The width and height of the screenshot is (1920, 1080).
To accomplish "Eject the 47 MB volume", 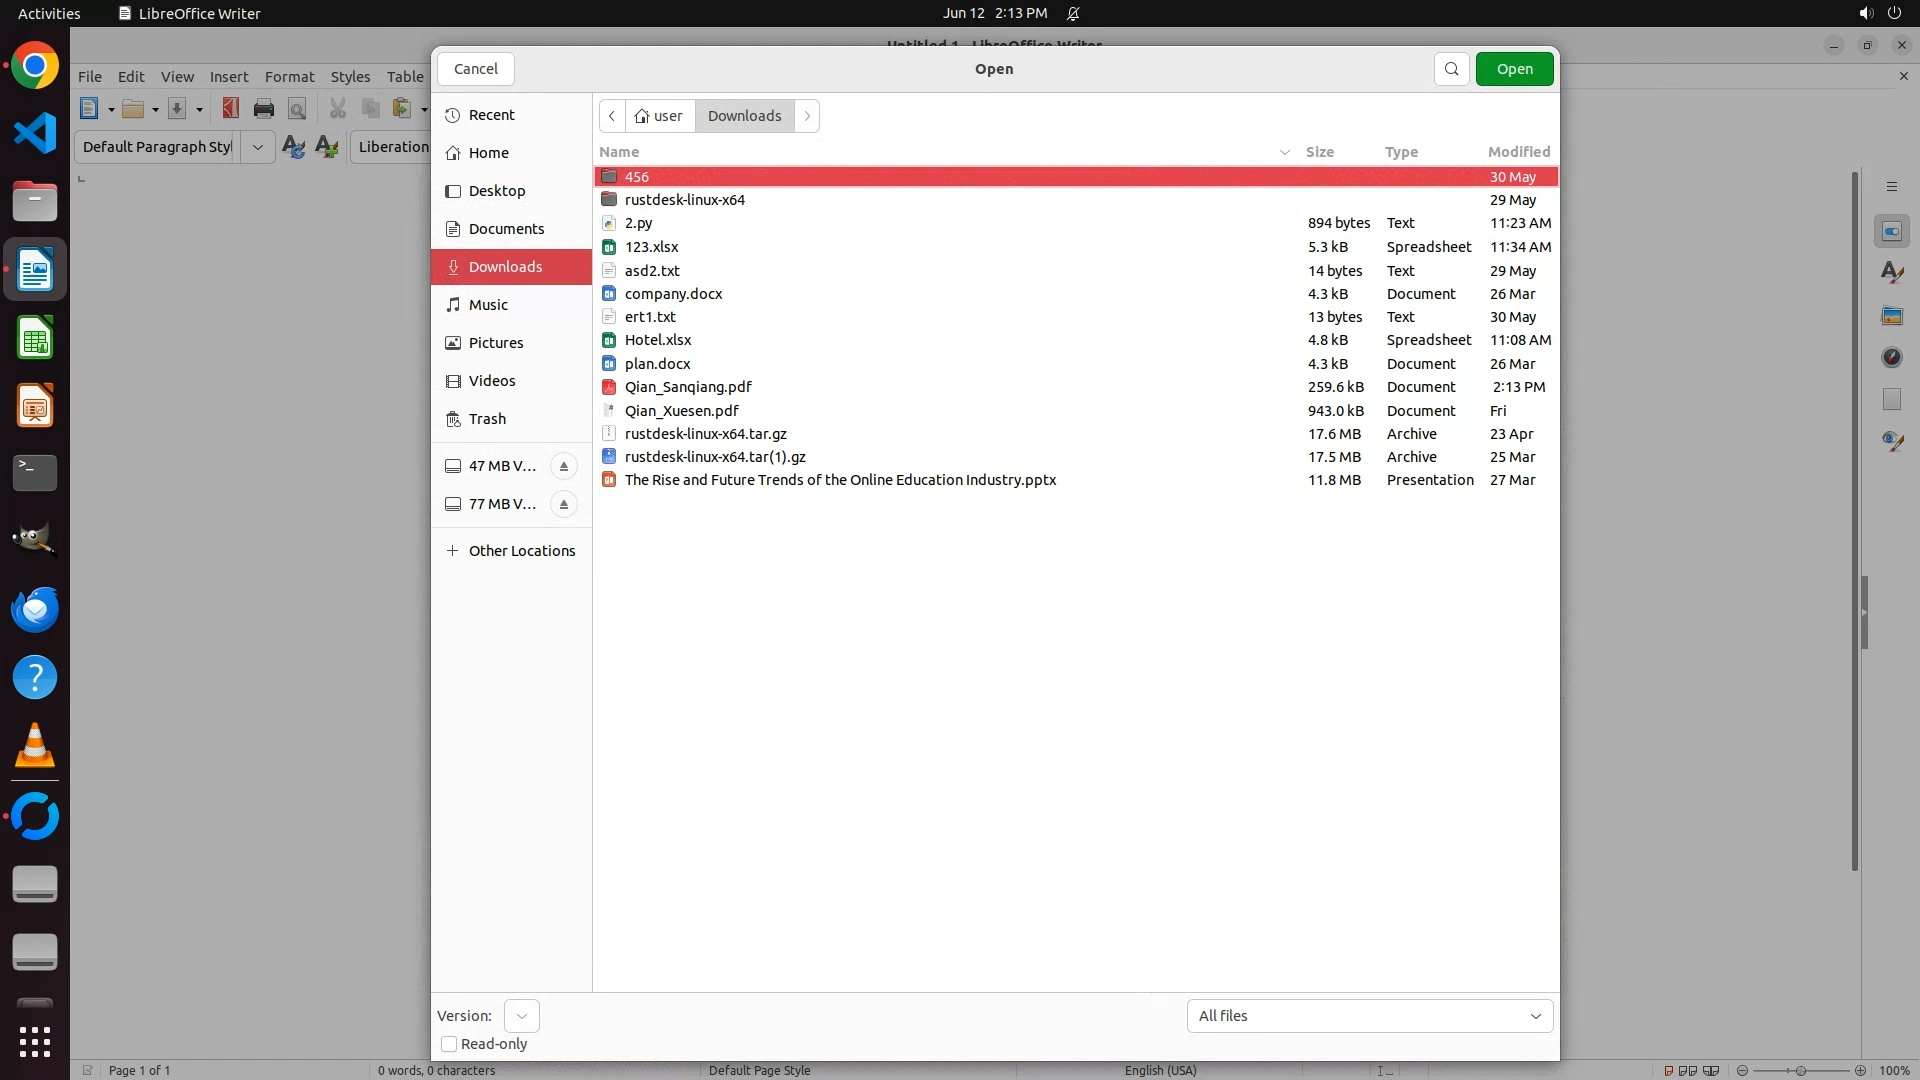I will [x=564, y=466].
